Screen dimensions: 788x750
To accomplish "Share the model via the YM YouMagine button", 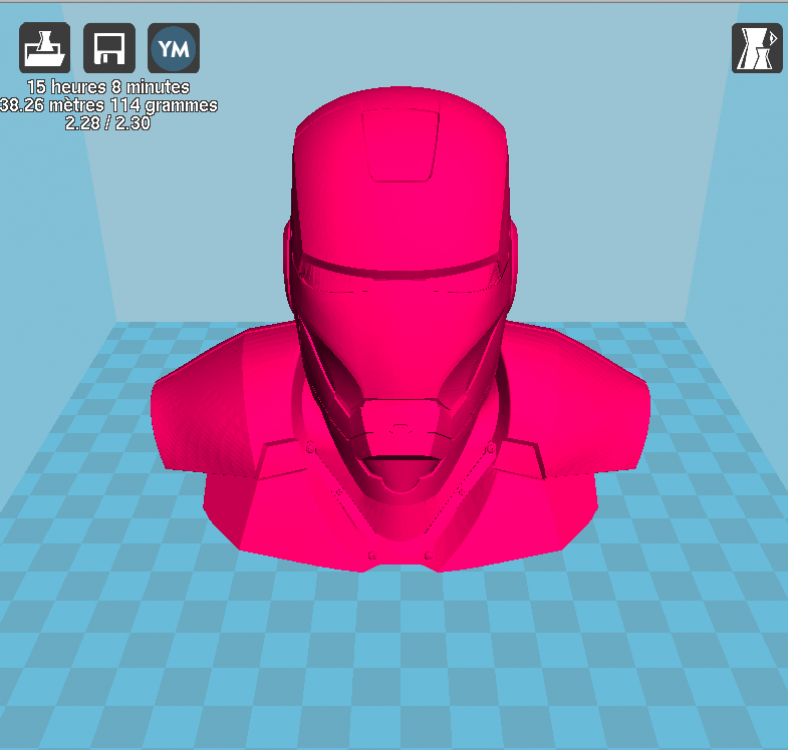I will click(x=173, y=48).
